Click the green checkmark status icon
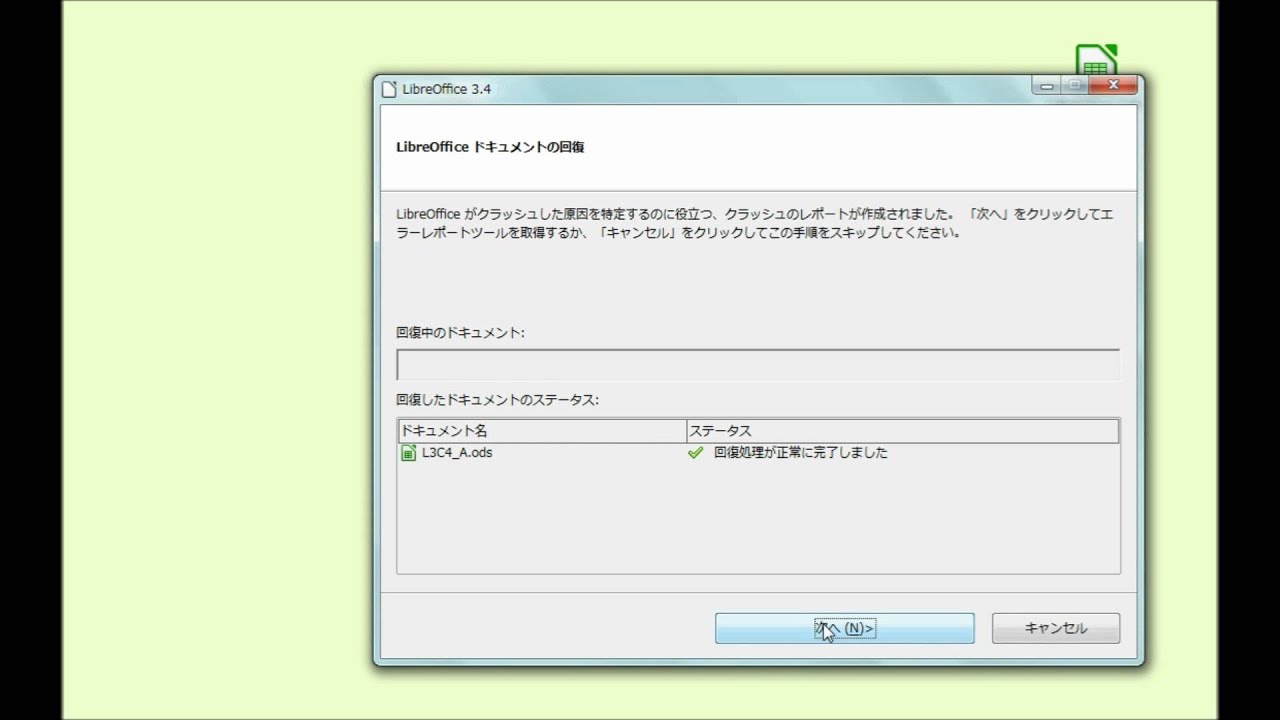 pos(696,453)
